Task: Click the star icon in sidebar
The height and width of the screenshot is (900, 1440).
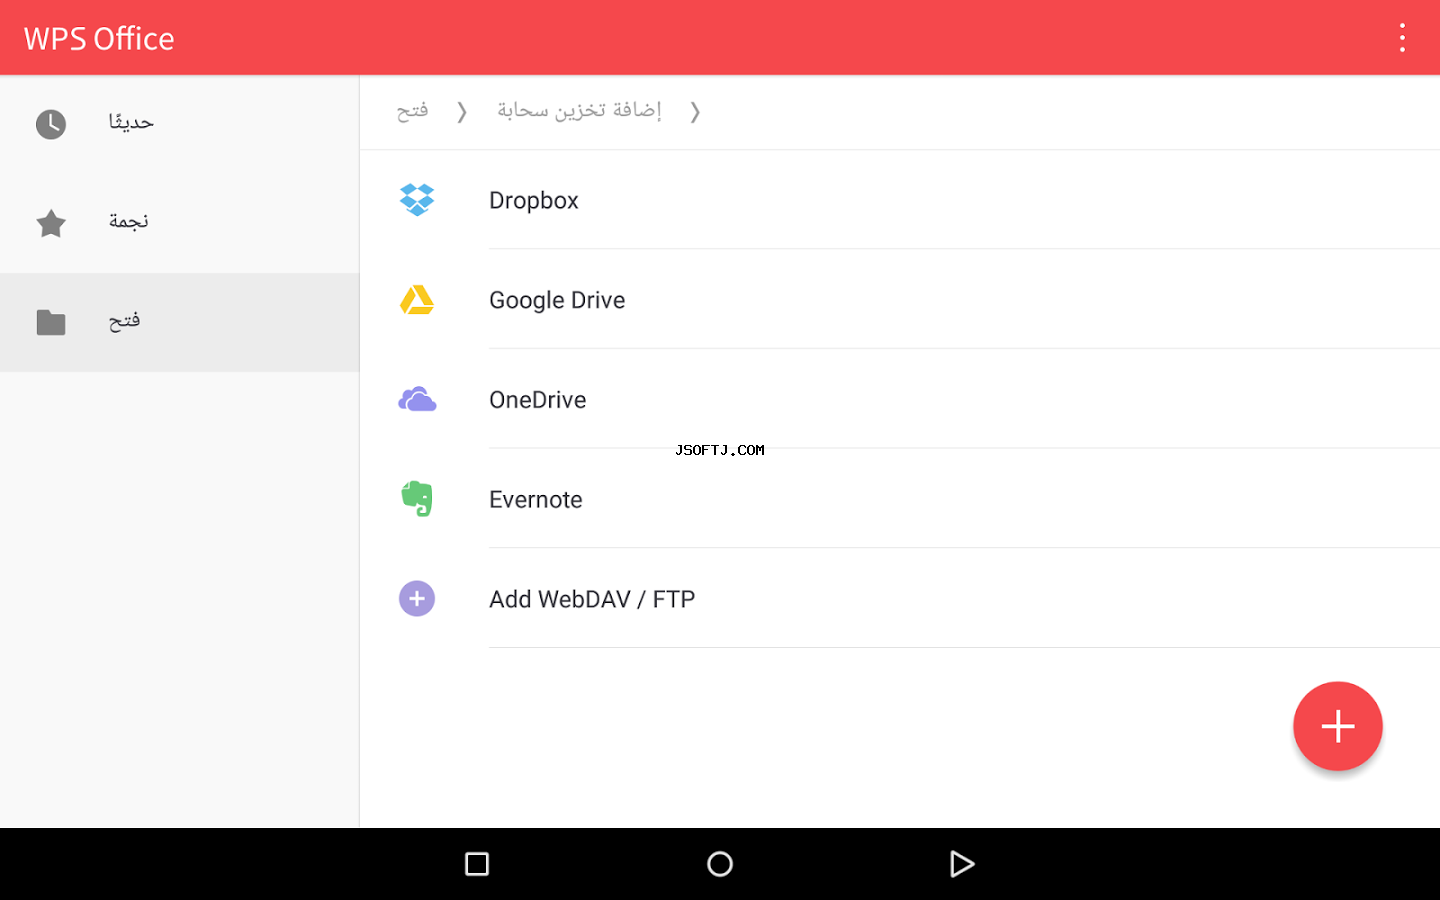Action: 51,223
